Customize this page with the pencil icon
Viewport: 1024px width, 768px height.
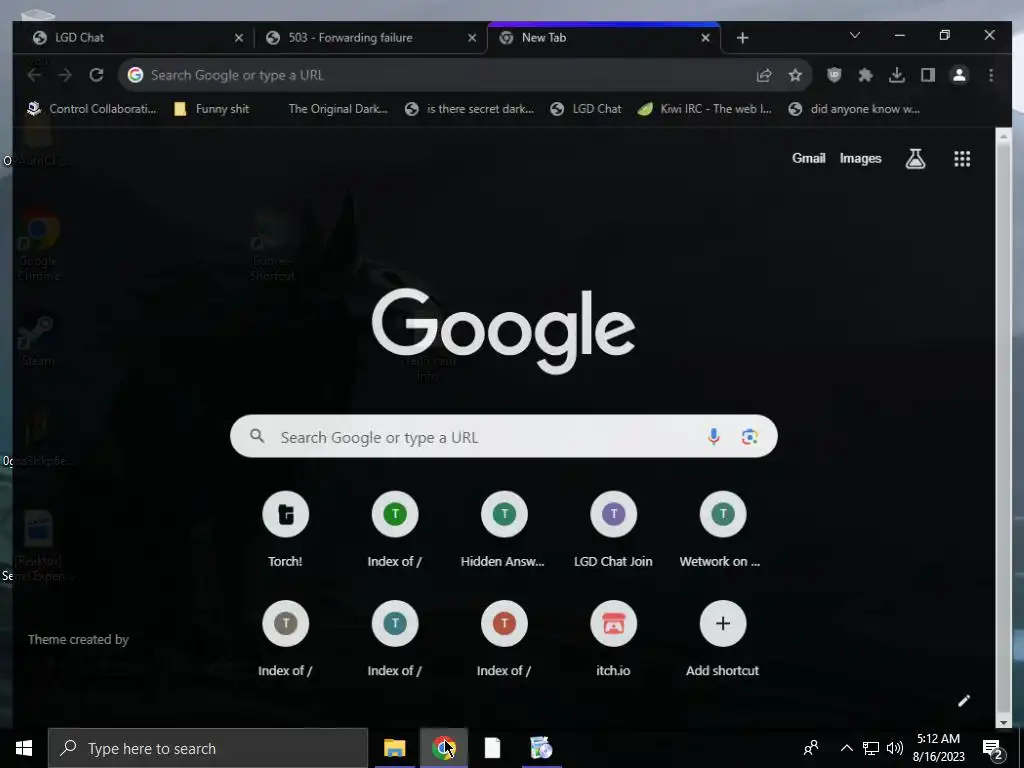tap(963, 701)
